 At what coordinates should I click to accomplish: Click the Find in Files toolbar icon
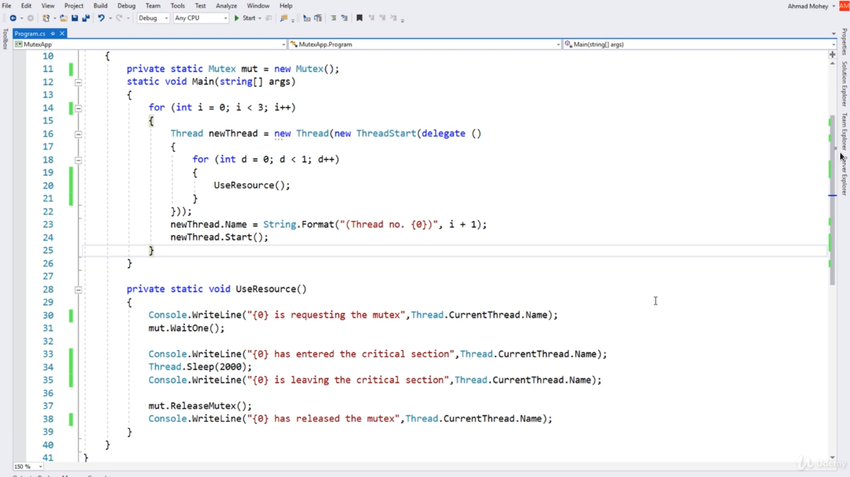click(x=284, y=18)
